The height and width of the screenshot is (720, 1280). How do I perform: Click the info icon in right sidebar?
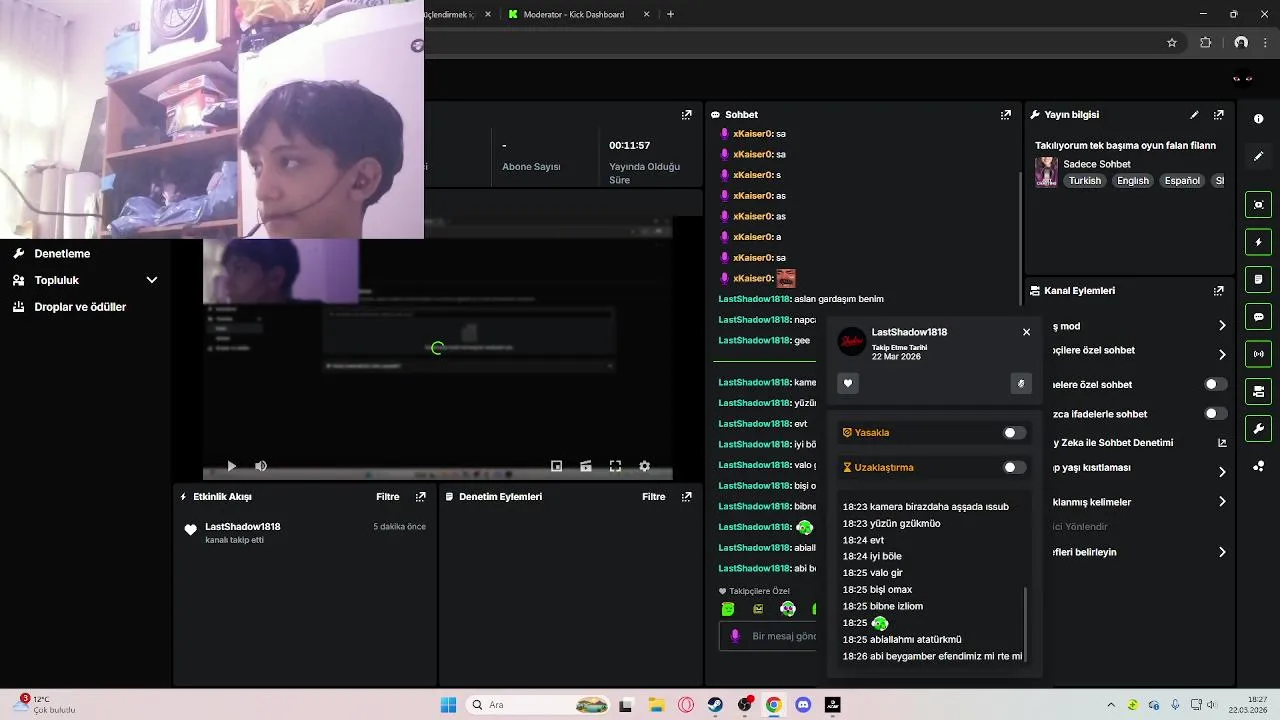[1258, 119]
